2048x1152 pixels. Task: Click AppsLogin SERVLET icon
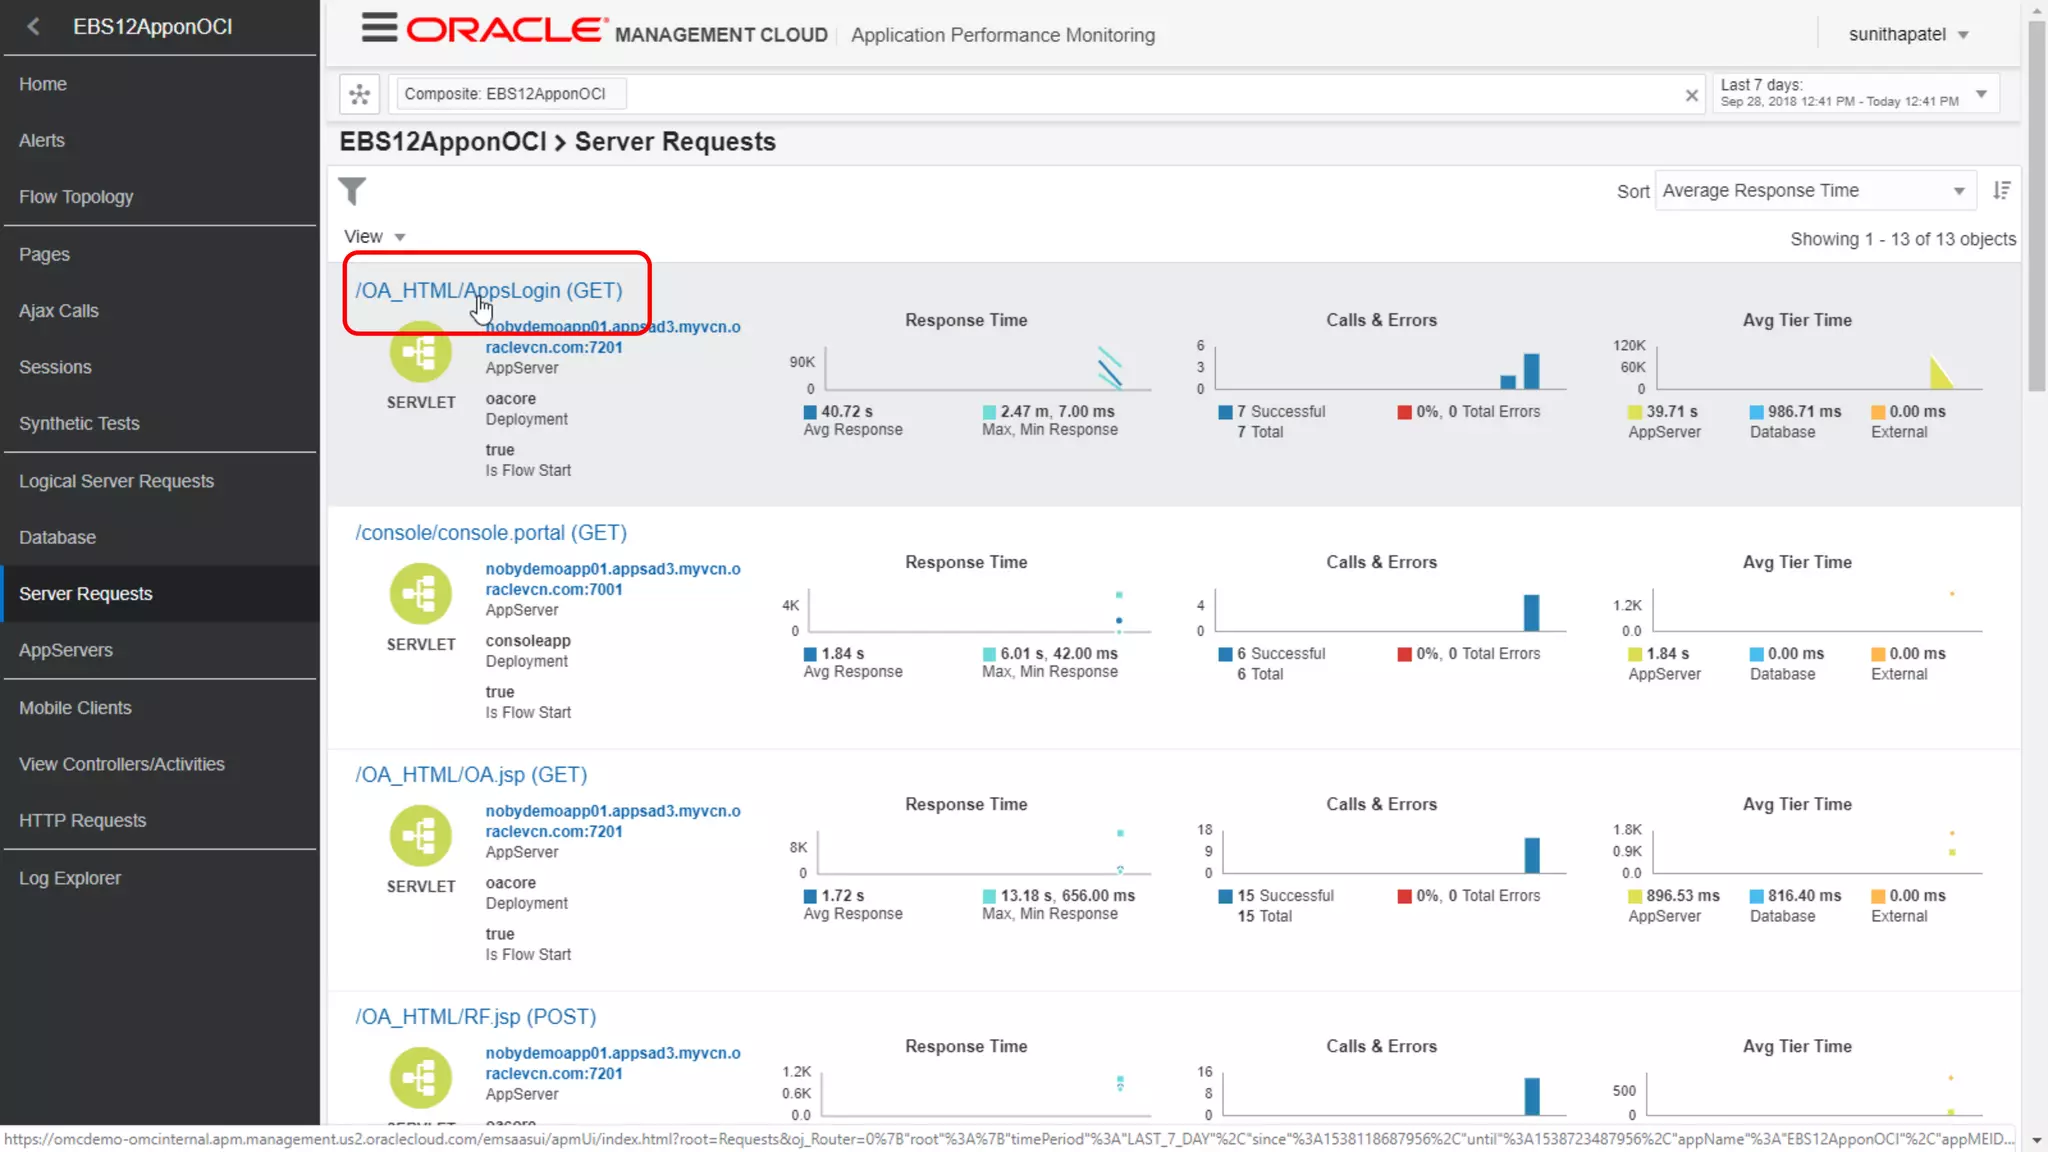click(x=420, y=352)
